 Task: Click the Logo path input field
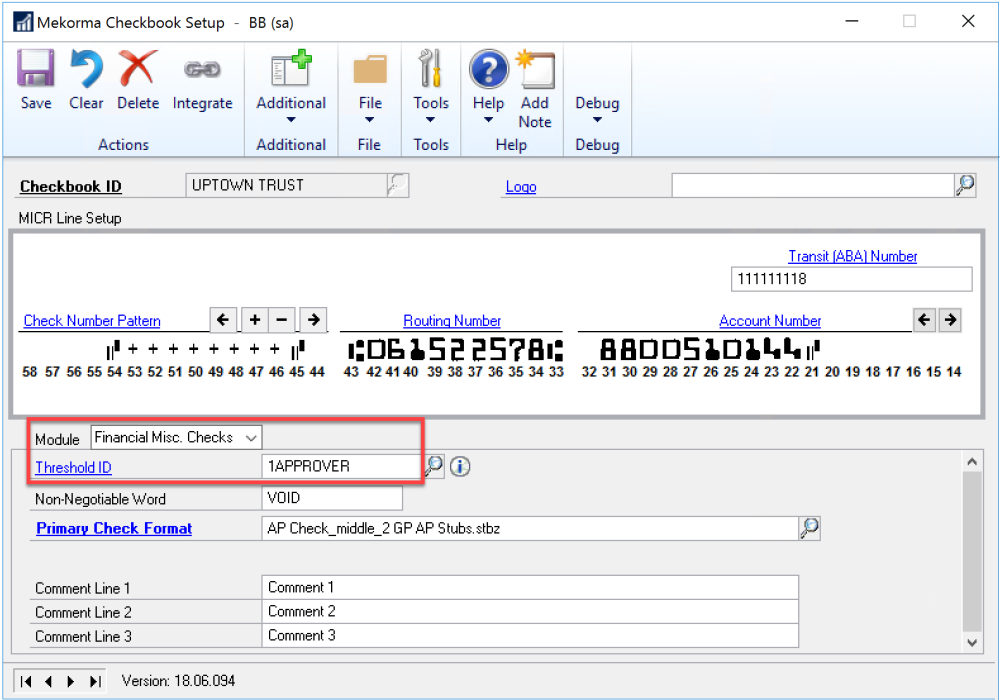tap(812, 186)
